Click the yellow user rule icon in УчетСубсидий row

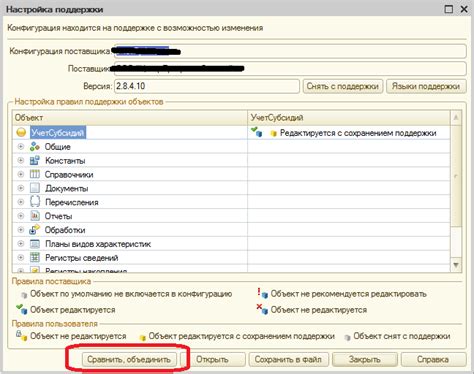273,133
